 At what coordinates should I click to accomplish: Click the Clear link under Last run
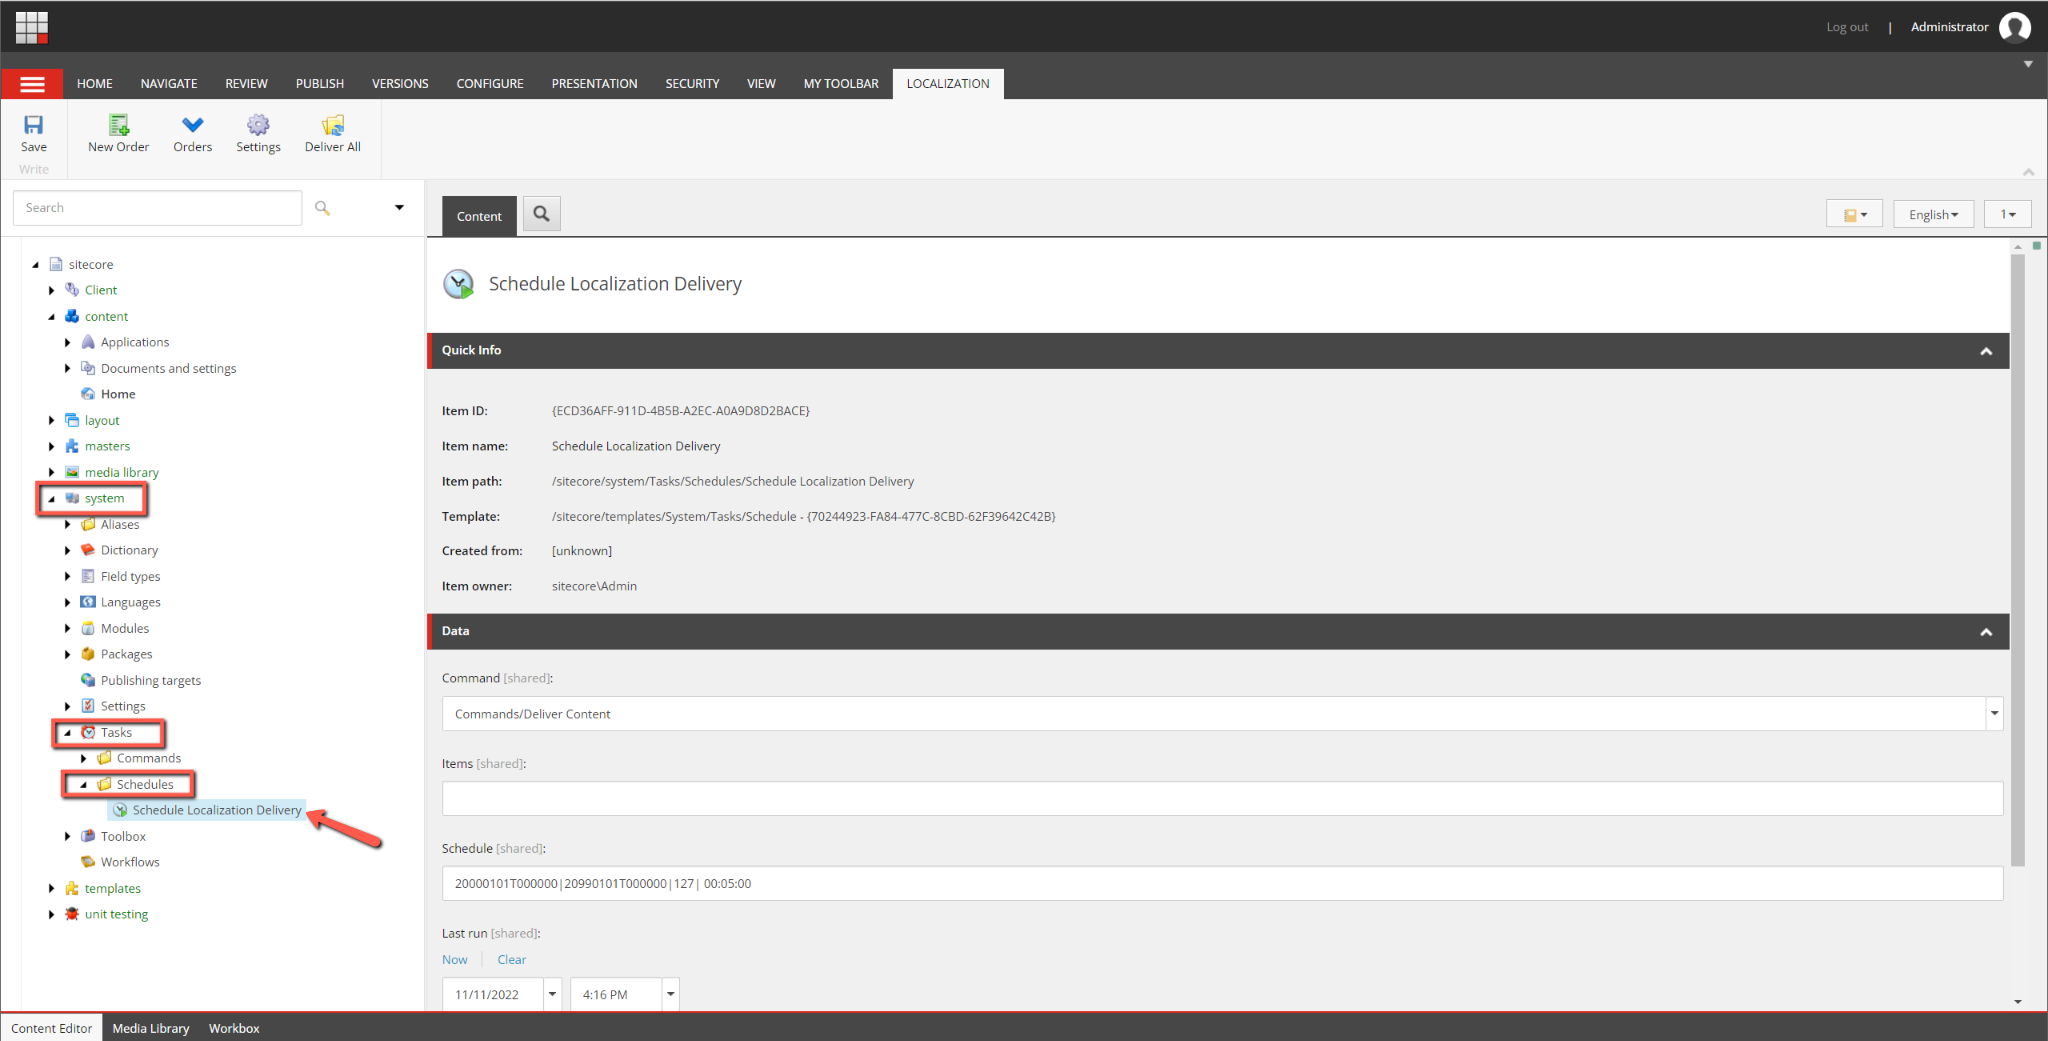pyautogui.click(x=512, y=960)
